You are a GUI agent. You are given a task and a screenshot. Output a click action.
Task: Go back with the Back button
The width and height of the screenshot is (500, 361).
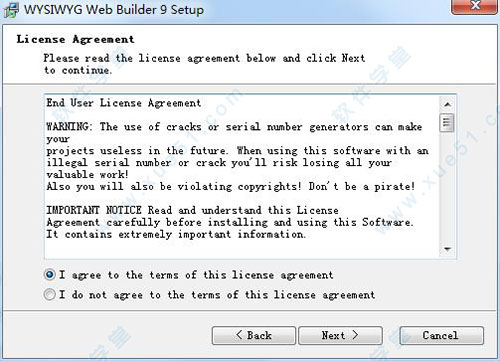tap(254, 335)
